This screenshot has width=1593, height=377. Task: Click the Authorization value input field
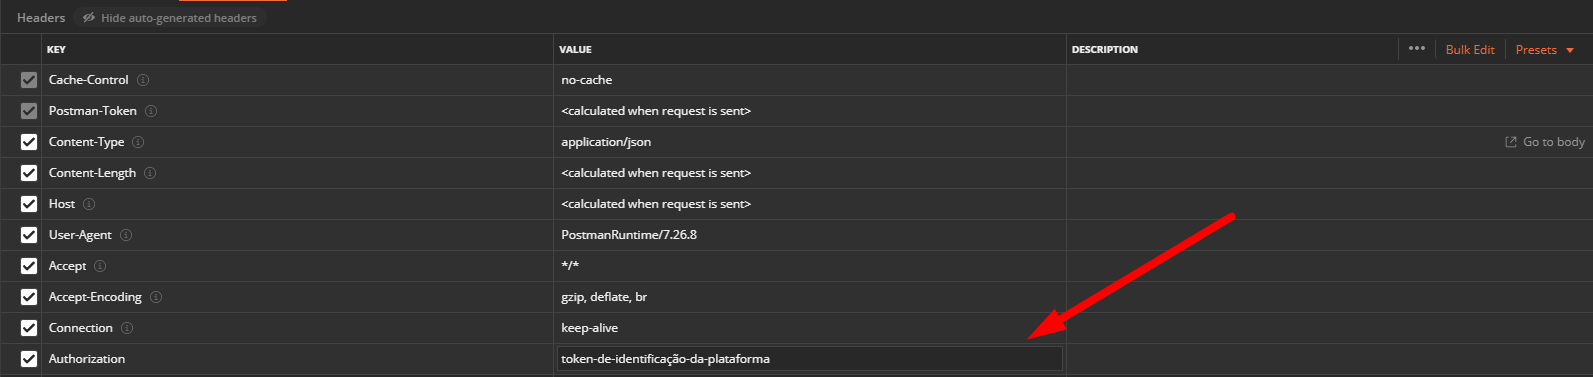(810, 359)
